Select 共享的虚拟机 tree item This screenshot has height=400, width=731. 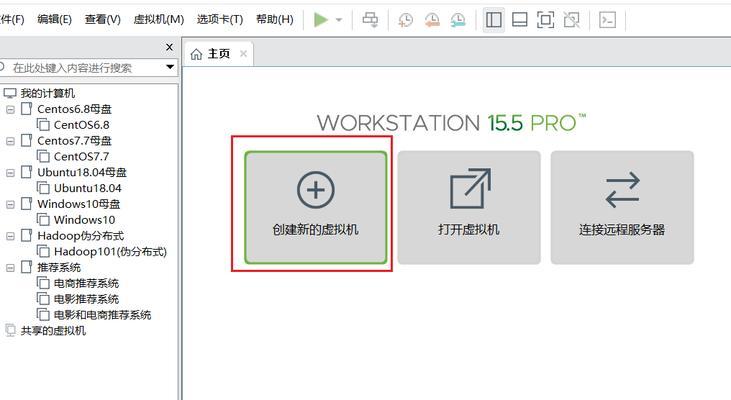pyautogui.click(x=53, y=331)
